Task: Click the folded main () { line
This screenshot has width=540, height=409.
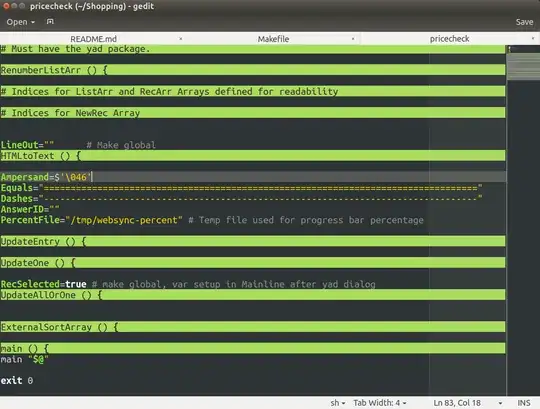Action: [253, 348]
